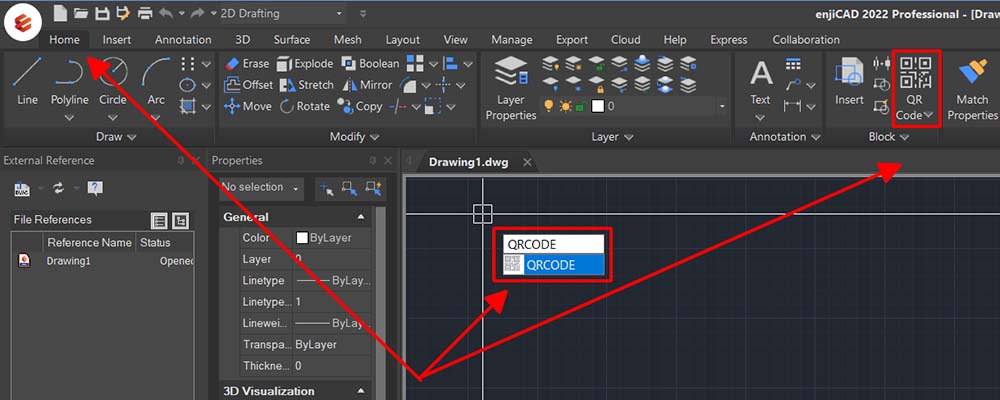Open the Surface ribbon tab
The height and width of the screenshot is (400, 1000).
coord(291,40)
